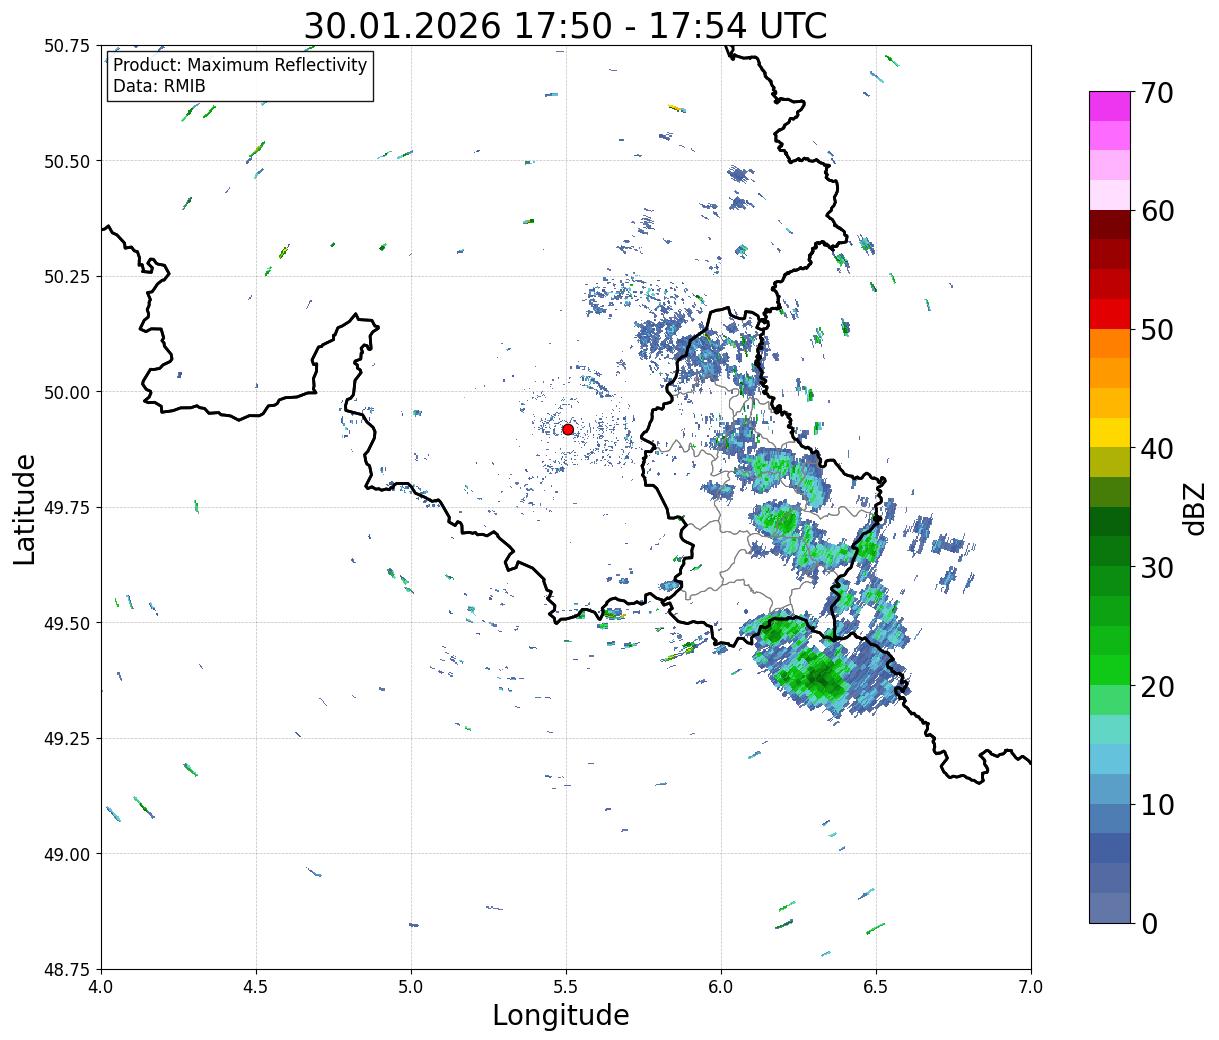
Task: Click the colorbar tick label 60
Action: (x=1156, y=211)
